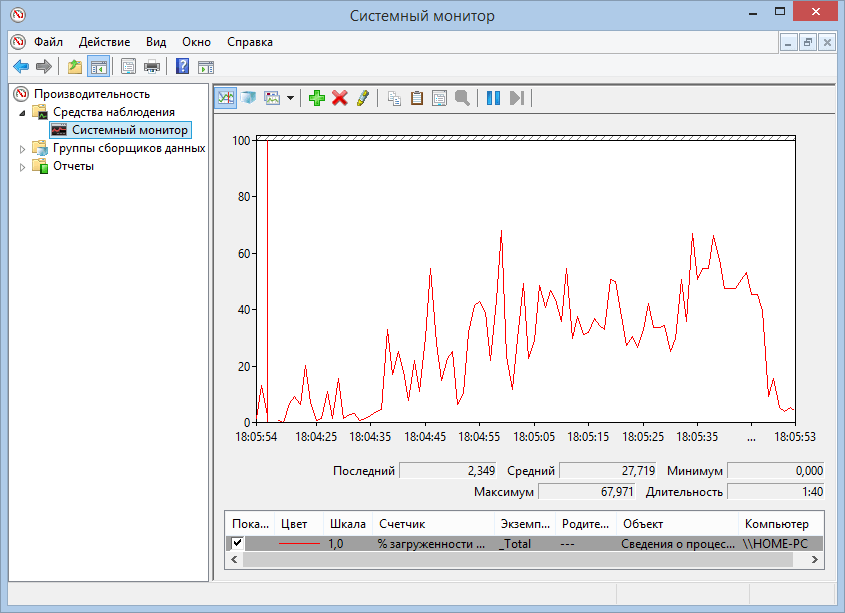Open the graph type dropdown arrow
The height and width of the screenshot is (613, 845).
[290, 98]
